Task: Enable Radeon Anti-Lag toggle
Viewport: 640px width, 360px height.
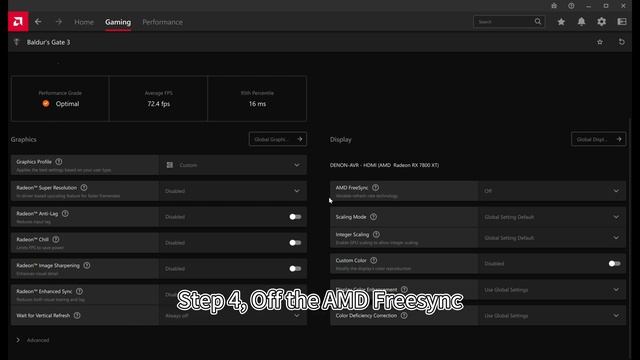Action: [295, 217]
